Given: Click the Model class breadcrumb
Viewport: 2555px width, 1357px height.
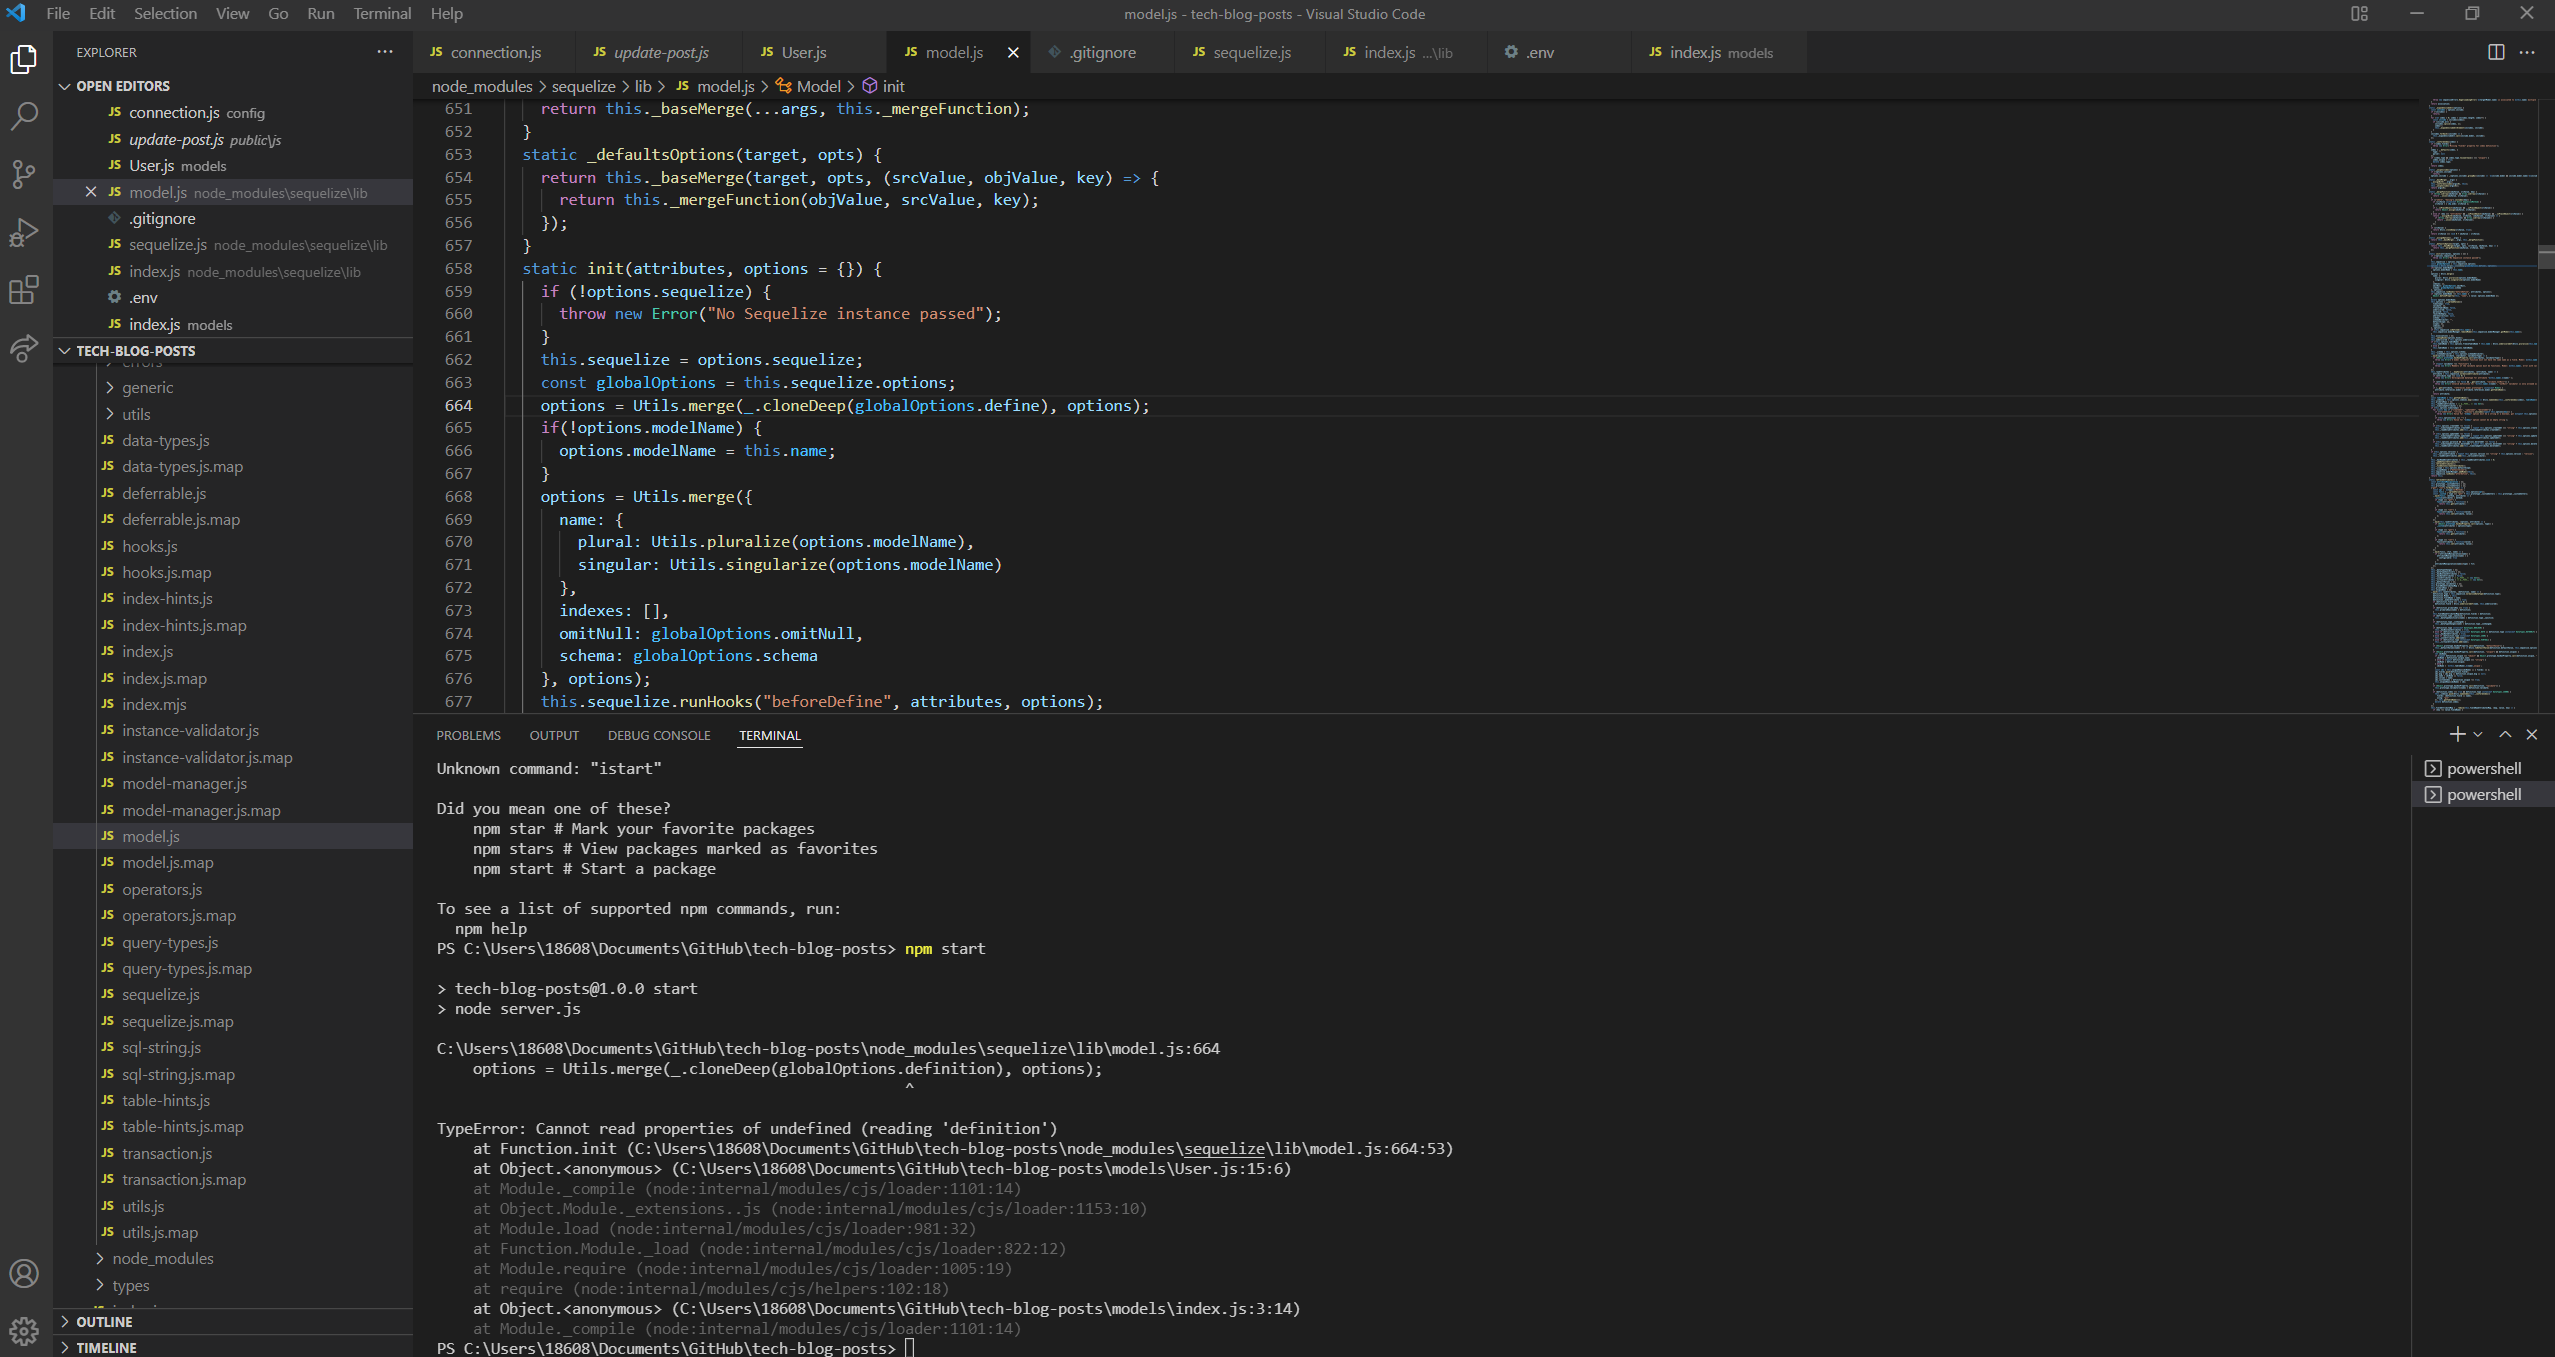Looking at the screenshot, I should point(808,87).
